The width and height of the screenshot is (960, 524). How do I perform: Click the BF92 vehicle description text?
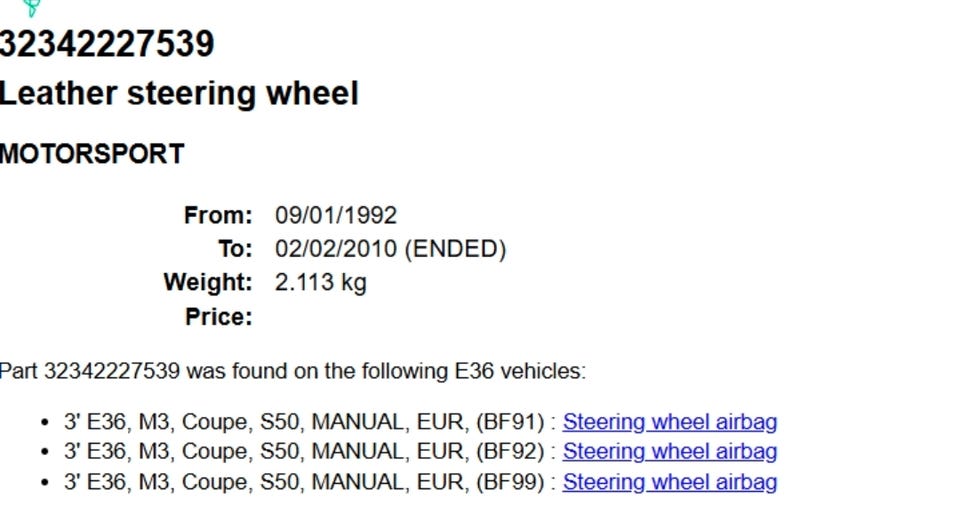(304, 452)
